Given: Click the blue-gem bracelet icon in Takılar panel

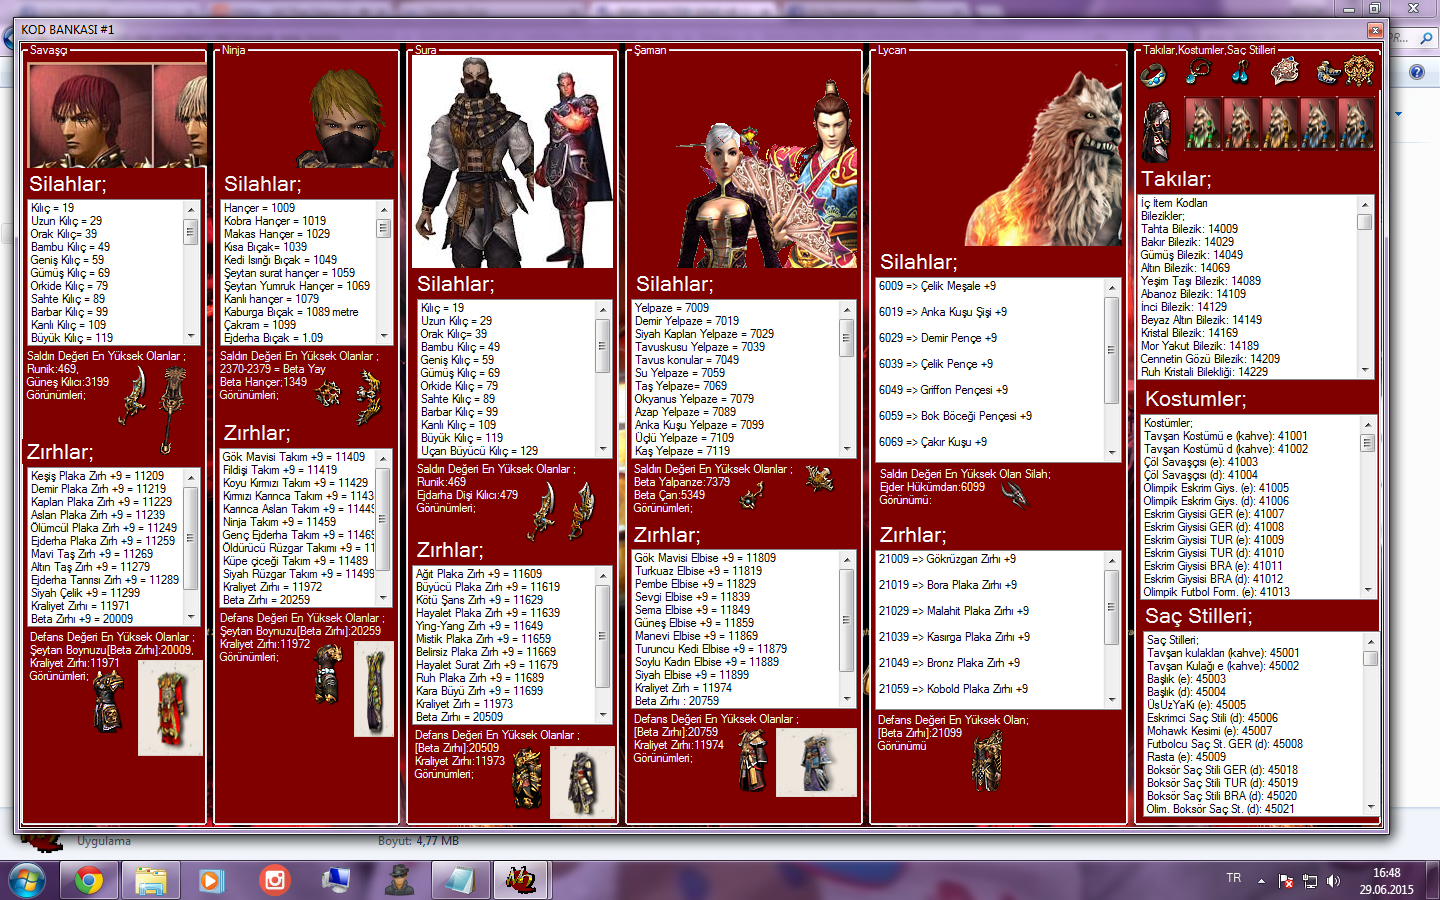Looking at the screenshot, I should pos(1154,73).
